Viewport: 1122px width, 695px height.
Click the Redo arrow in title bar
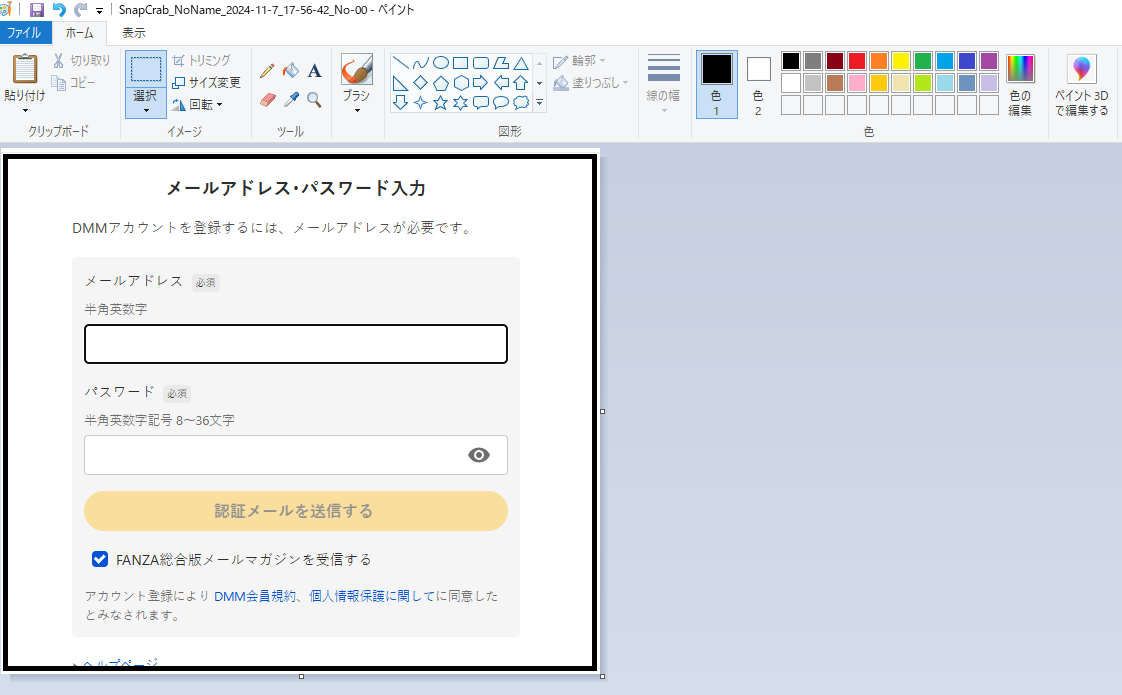[x=80, y=10]
